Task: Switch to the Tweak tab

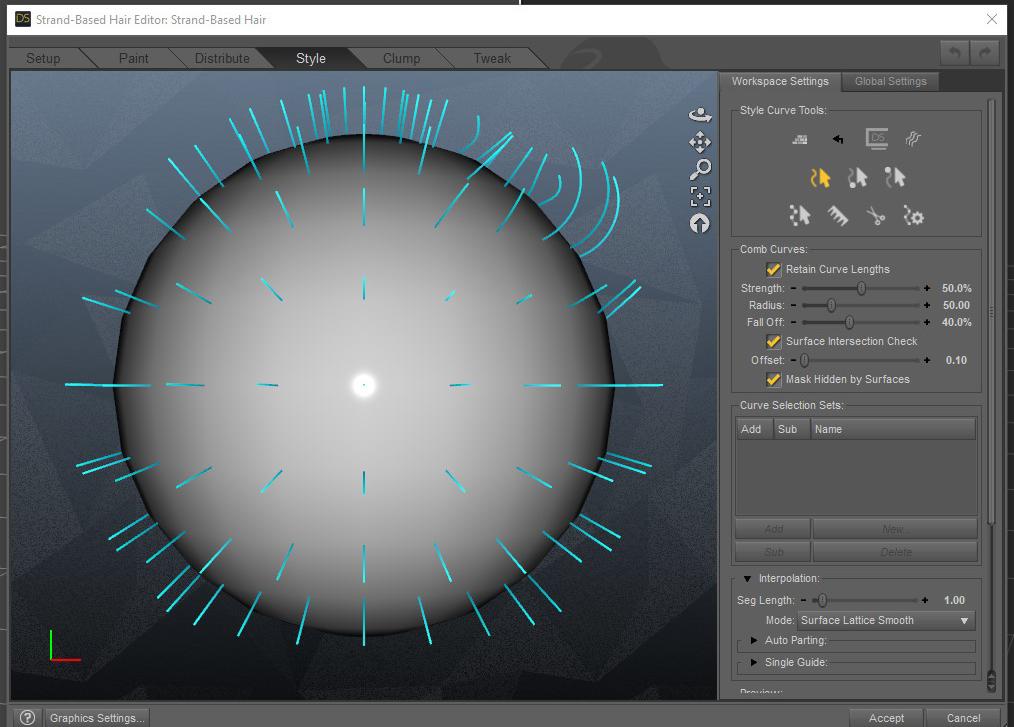Action: 491,58
